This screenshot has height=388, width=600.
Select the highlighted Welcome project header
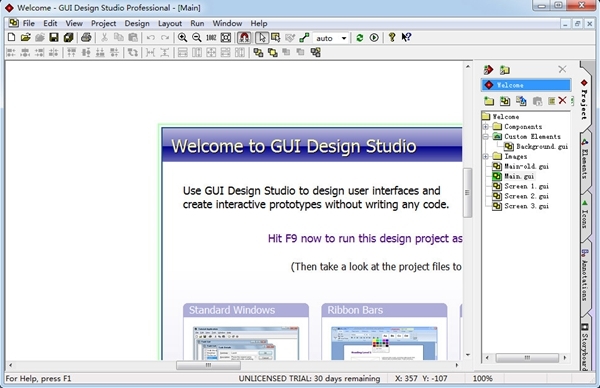point(526,85)
